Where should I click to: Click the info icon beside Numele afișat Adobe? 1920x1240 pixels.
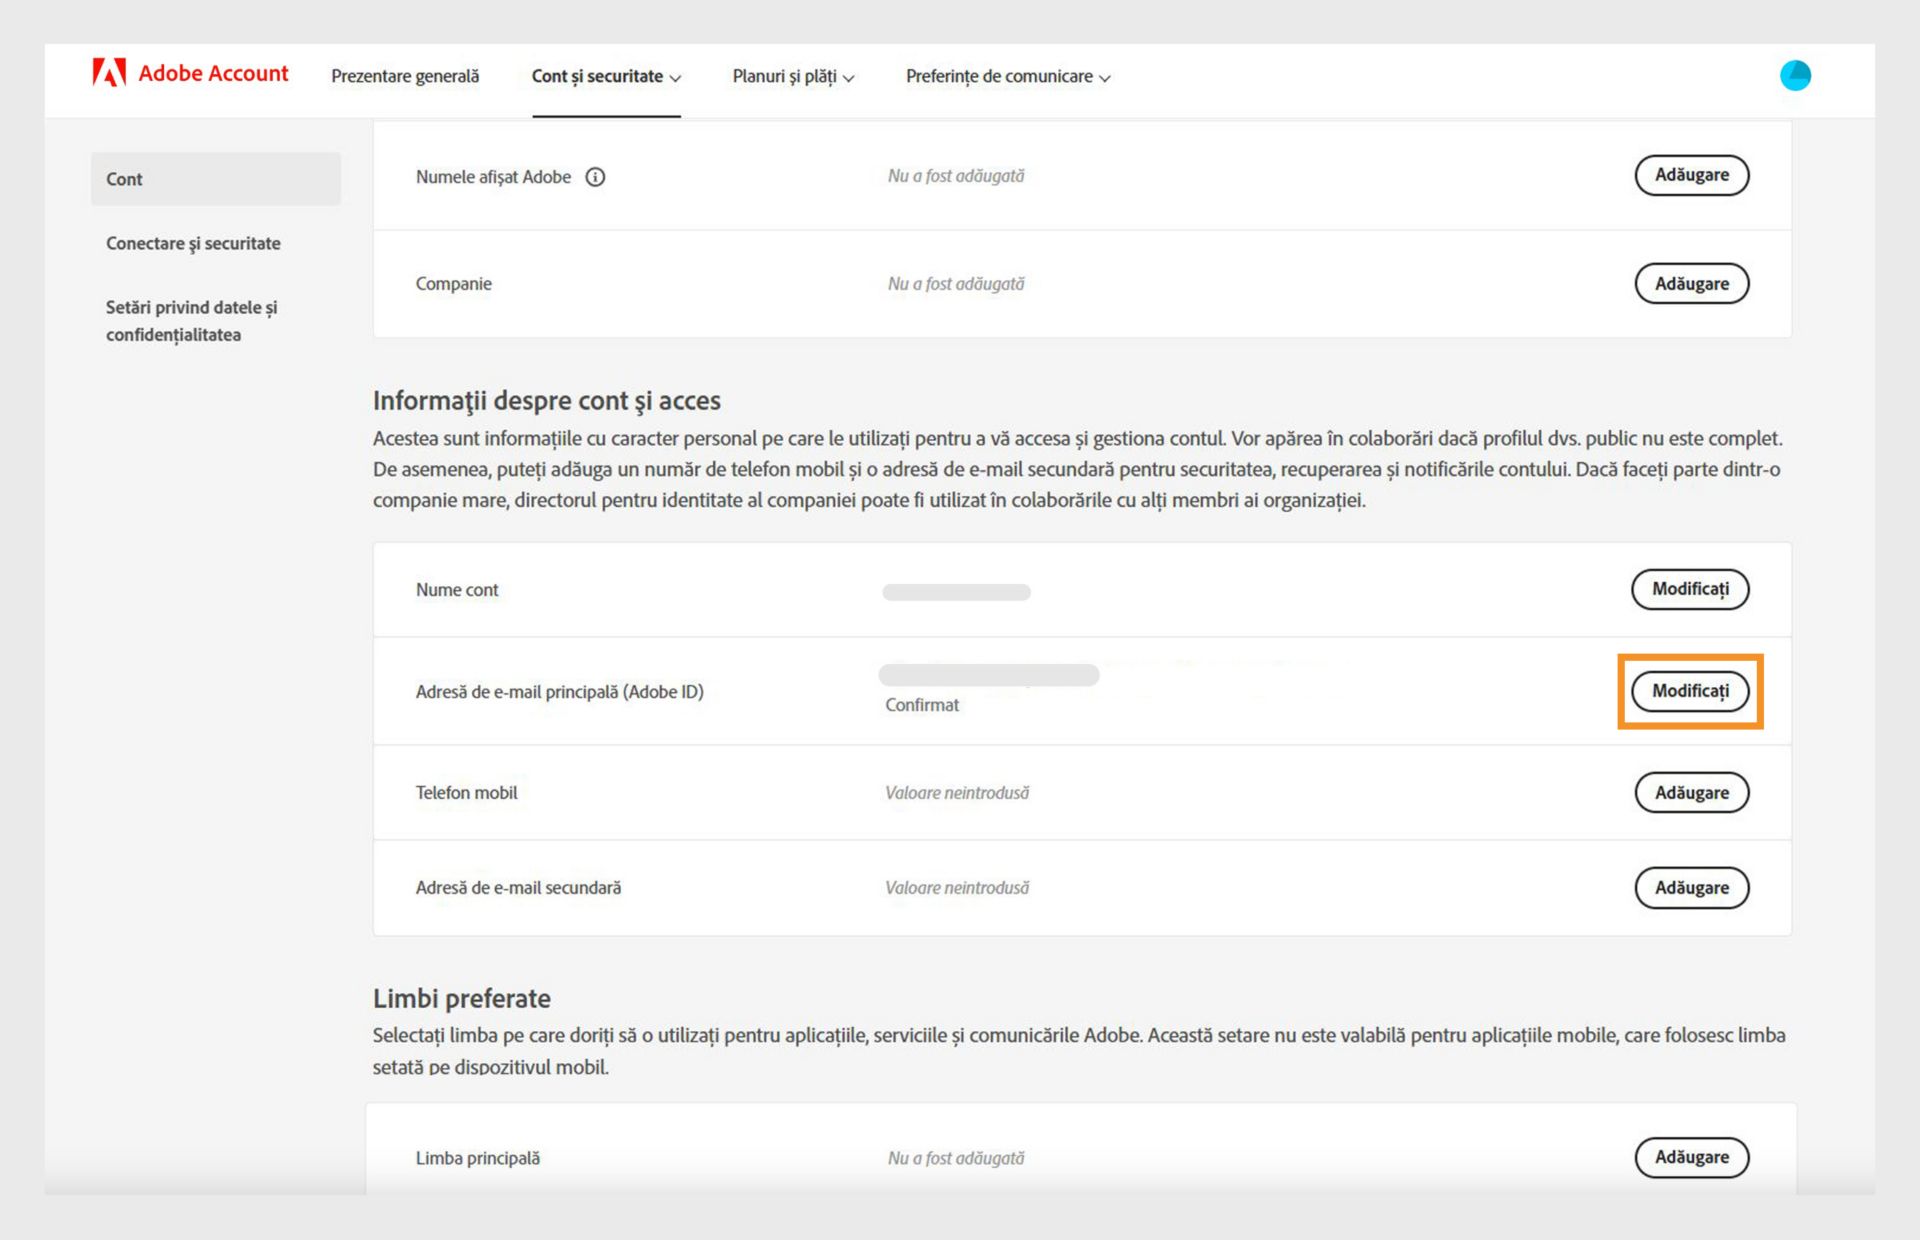(x=595, y=177)
